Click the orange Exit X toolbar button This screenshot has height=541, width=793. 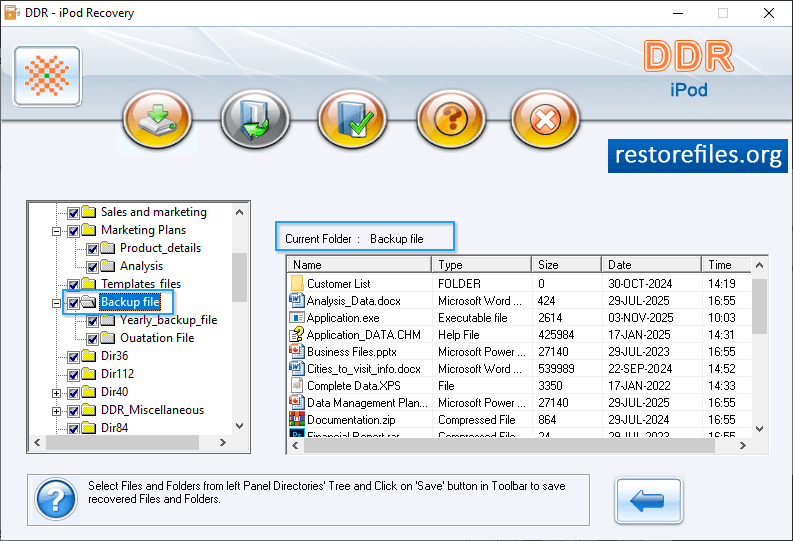pyautogui.click(x=545, y=119)
